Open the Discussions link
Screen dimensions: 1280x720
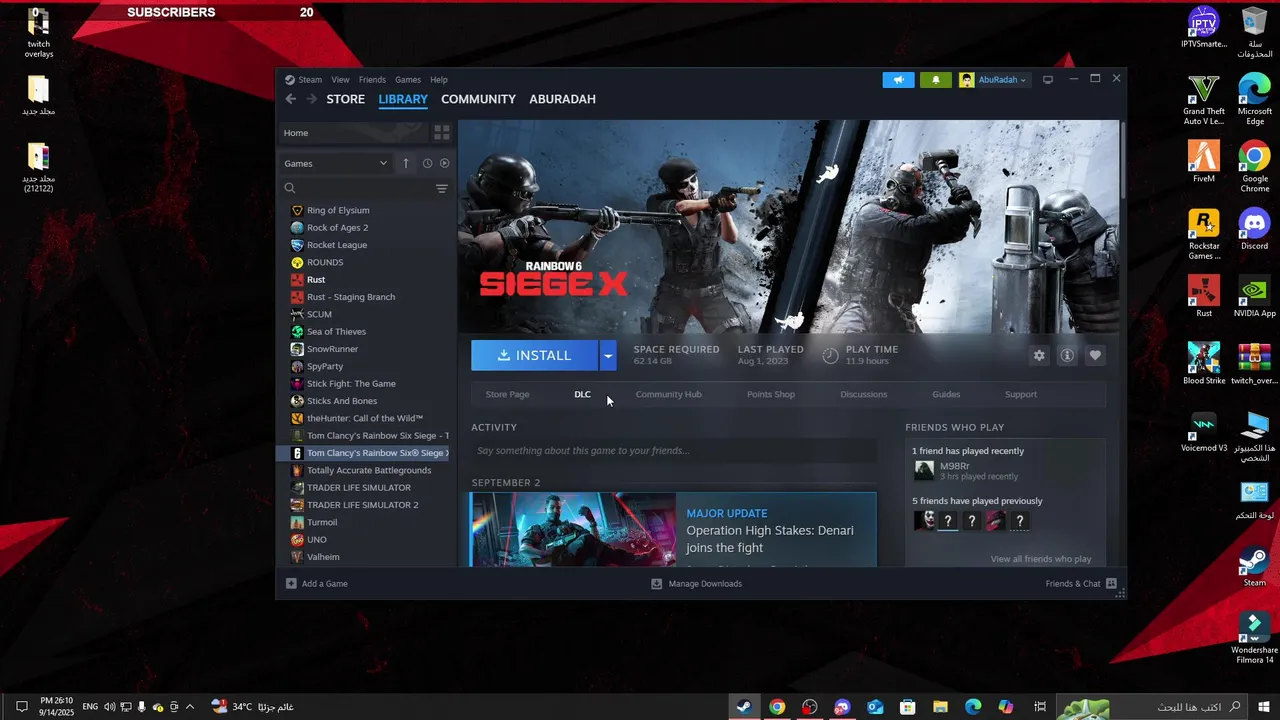coord(863,394)
